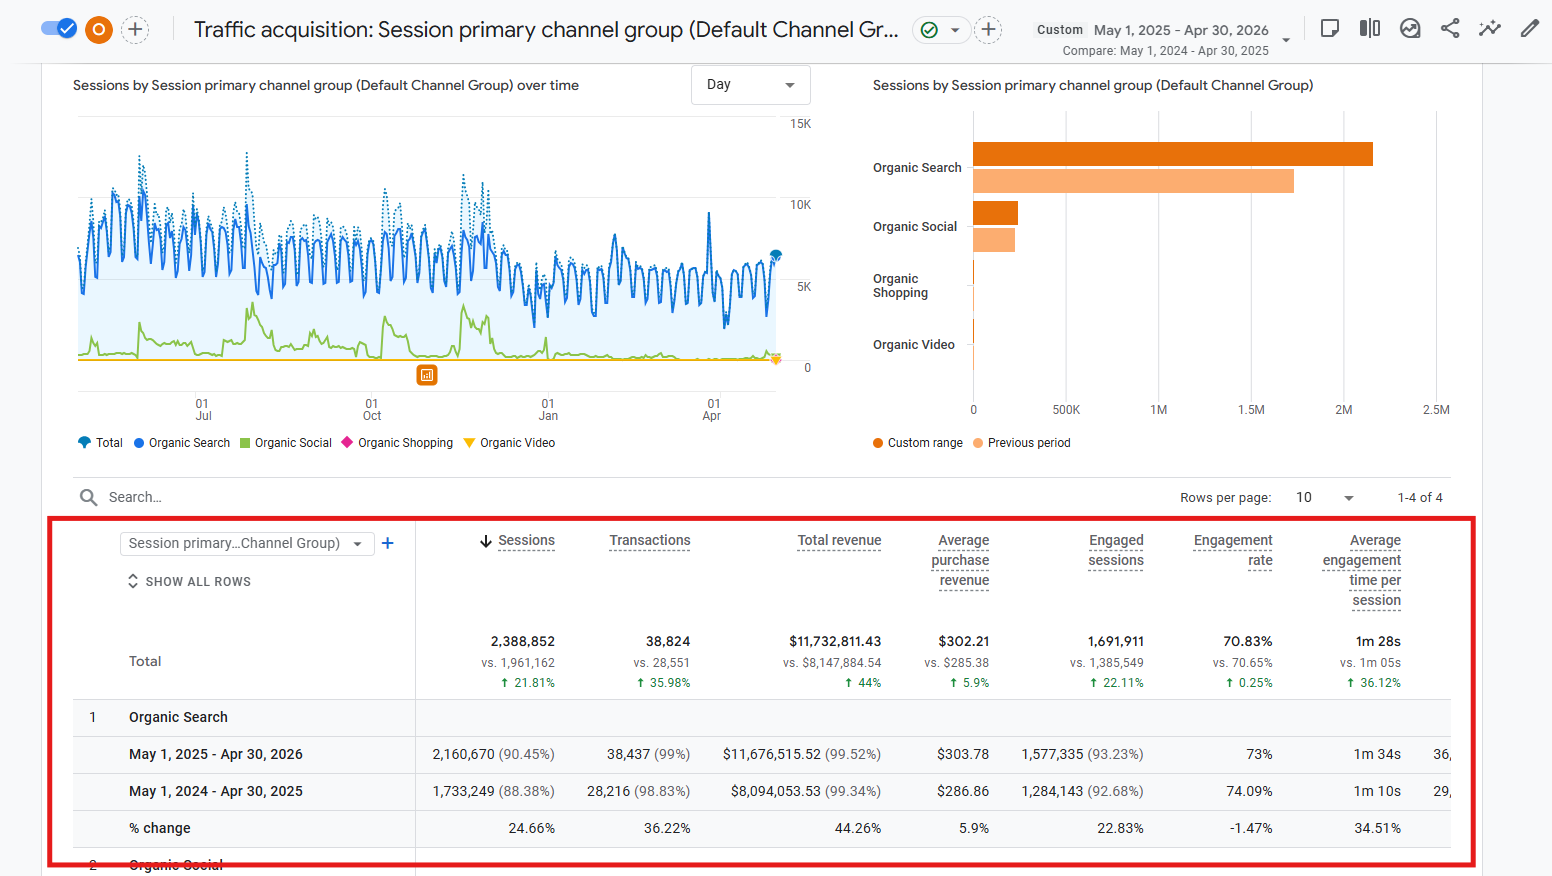The height and width of the screenshot is (876, 1552).
Task: Click the orange annotation marker on chart
Action: tap(427, 375)
